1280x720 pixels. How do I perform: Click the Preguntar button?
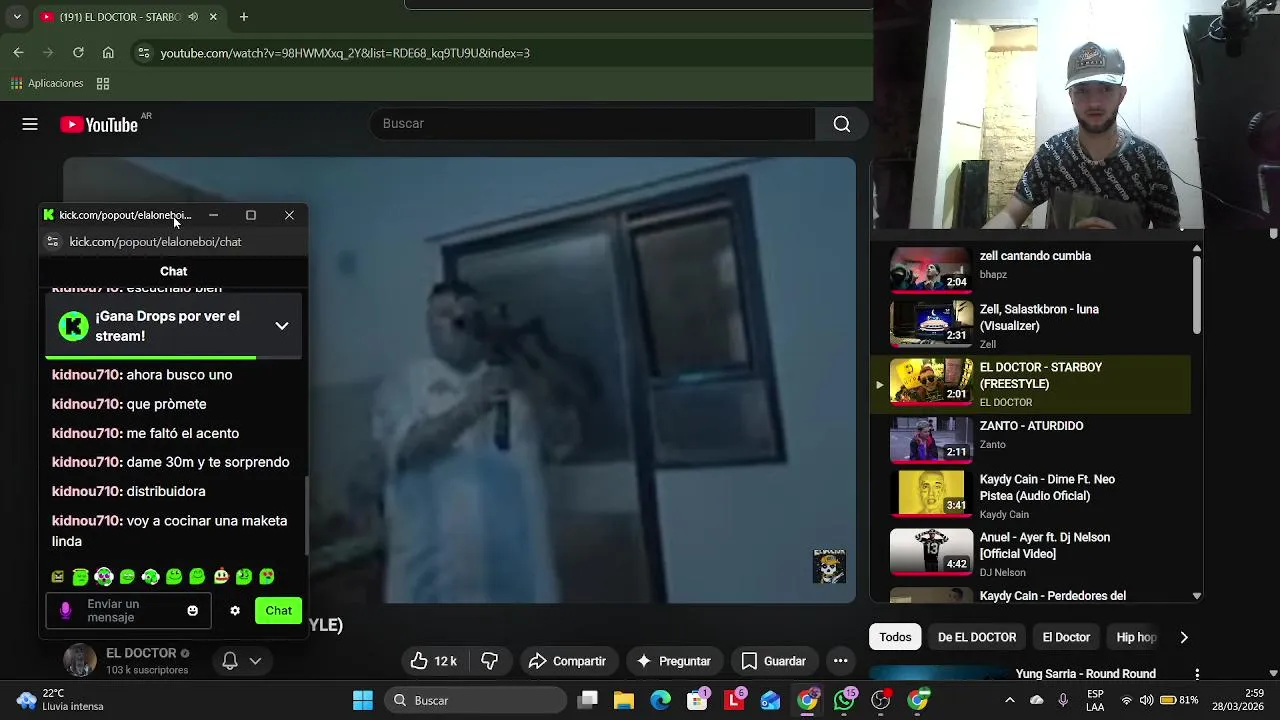coord(673,661)
